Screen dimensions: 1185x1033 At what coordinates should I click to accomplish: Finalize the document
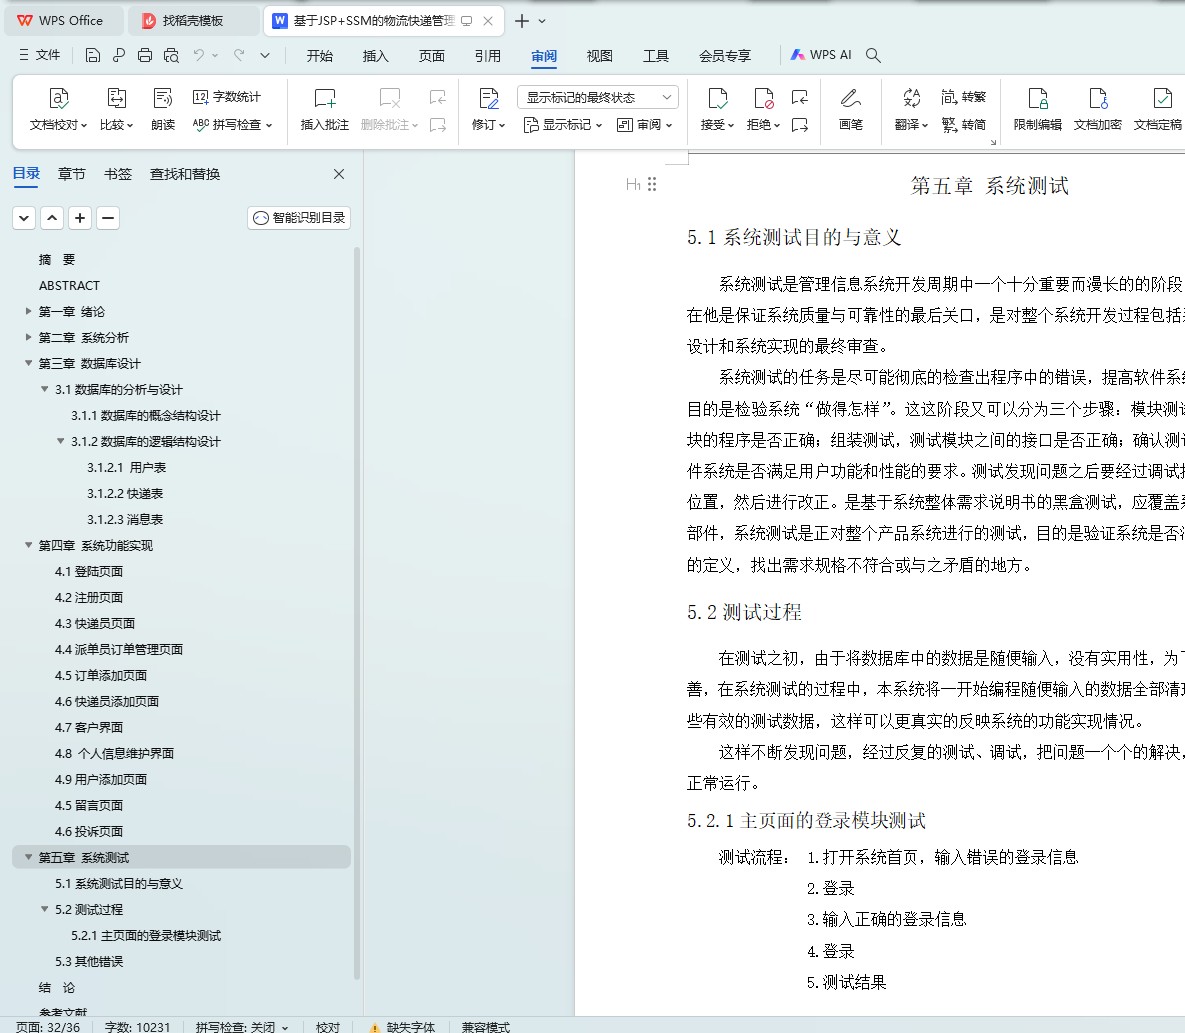(x=1158, y=110)
